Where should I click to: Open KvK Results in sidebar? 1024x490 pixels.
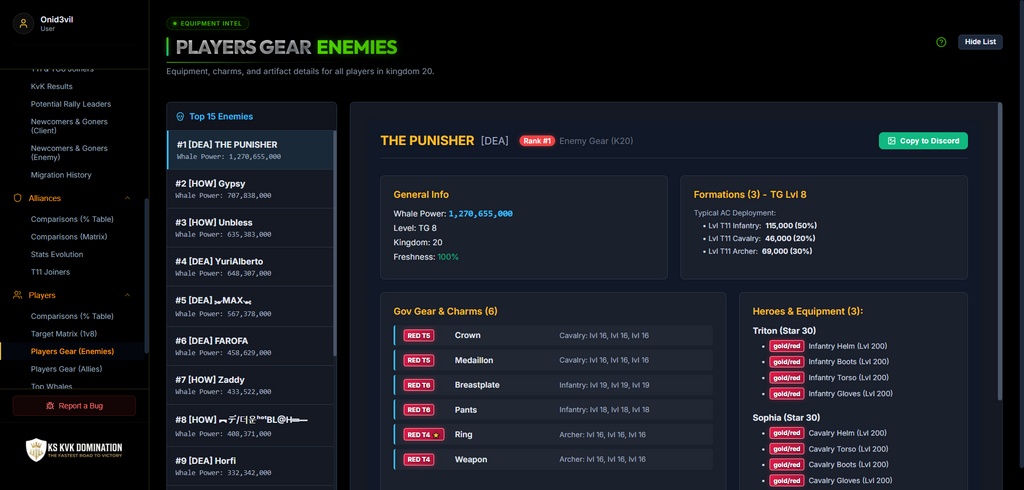[52, 86]
